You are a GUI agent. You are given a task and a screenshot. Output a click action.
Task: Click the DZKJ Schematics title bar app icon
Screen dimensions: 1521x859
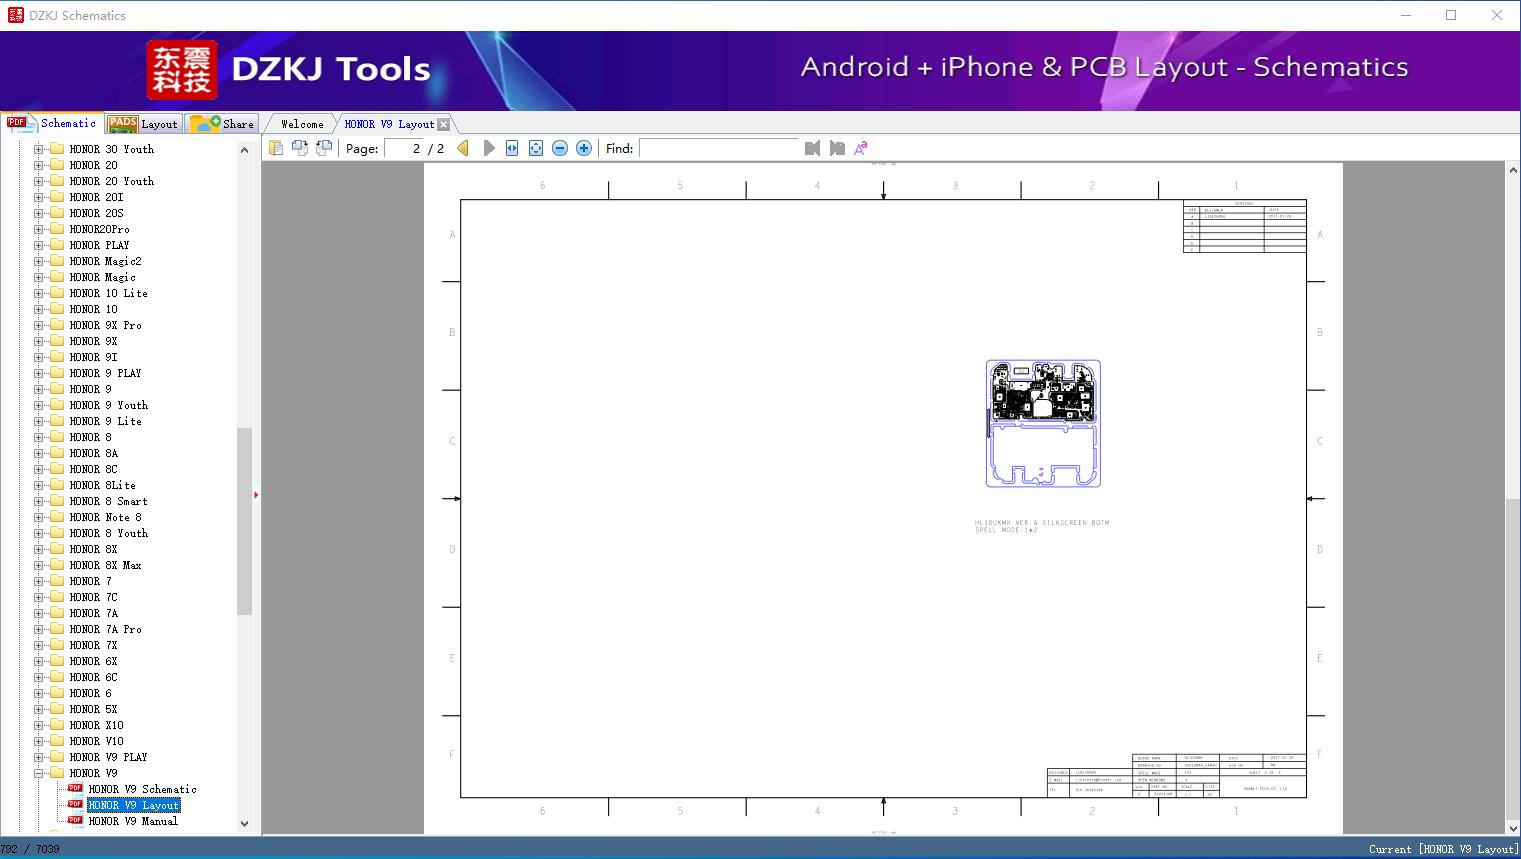(15, 15)
